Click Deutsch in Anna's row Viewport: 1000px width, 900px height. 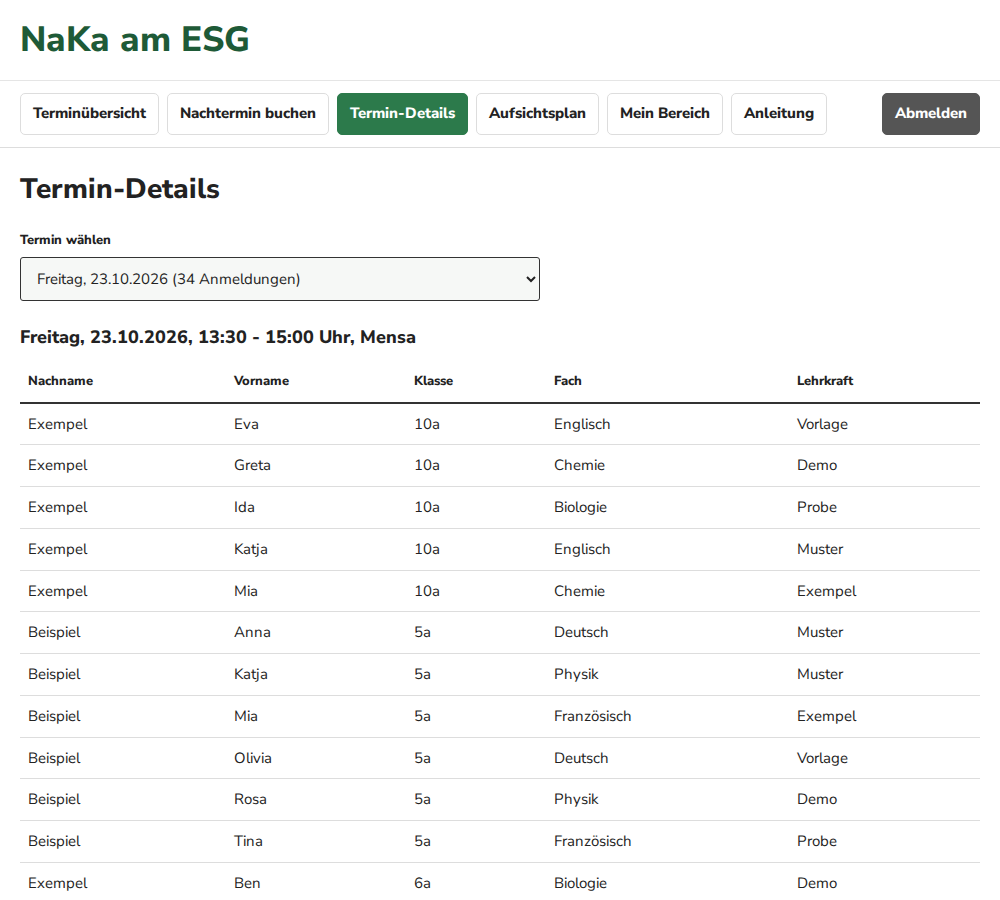point(581,632)
